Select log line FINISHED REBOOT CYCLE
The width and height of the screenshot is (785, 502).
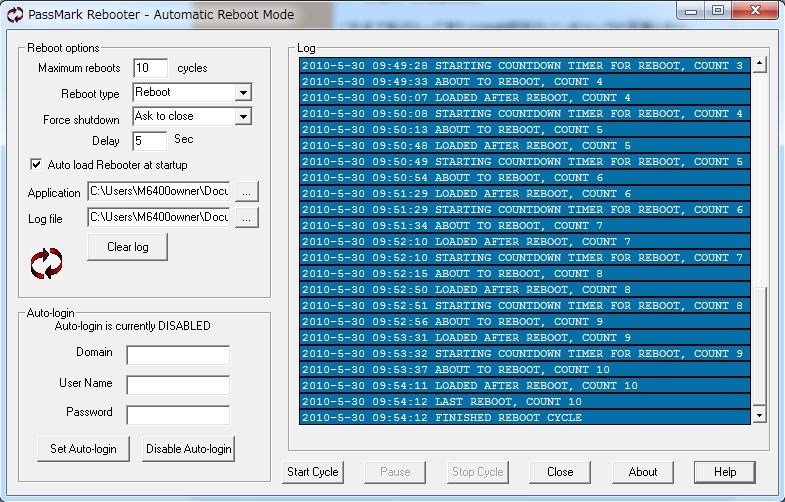pos(525,417)
